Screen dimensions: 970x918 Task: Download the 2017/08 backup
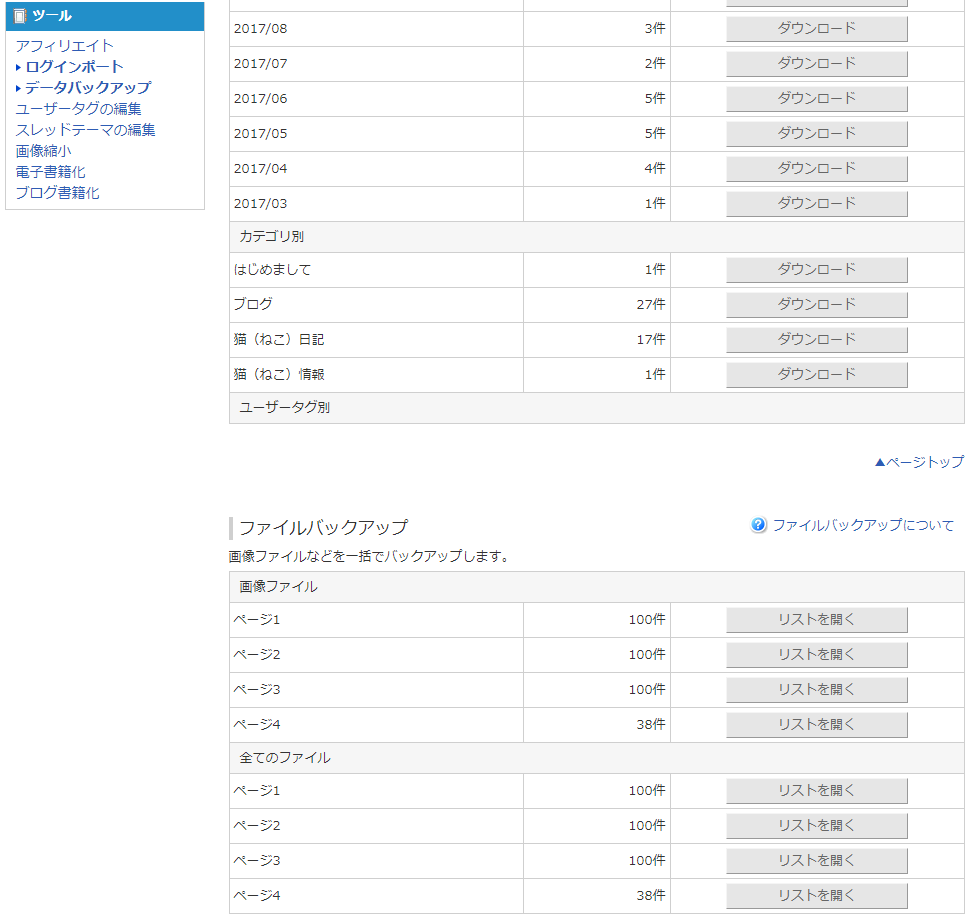(x=817, y=28)
